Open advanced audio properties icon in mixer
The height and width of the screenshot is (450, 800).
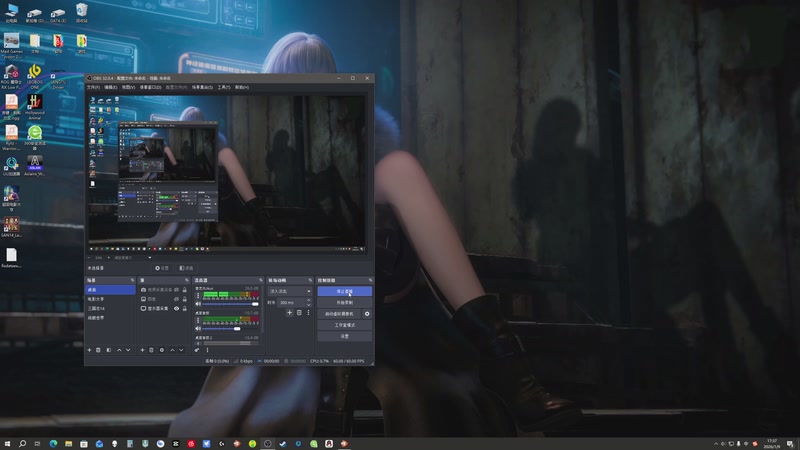click(197, 350)
